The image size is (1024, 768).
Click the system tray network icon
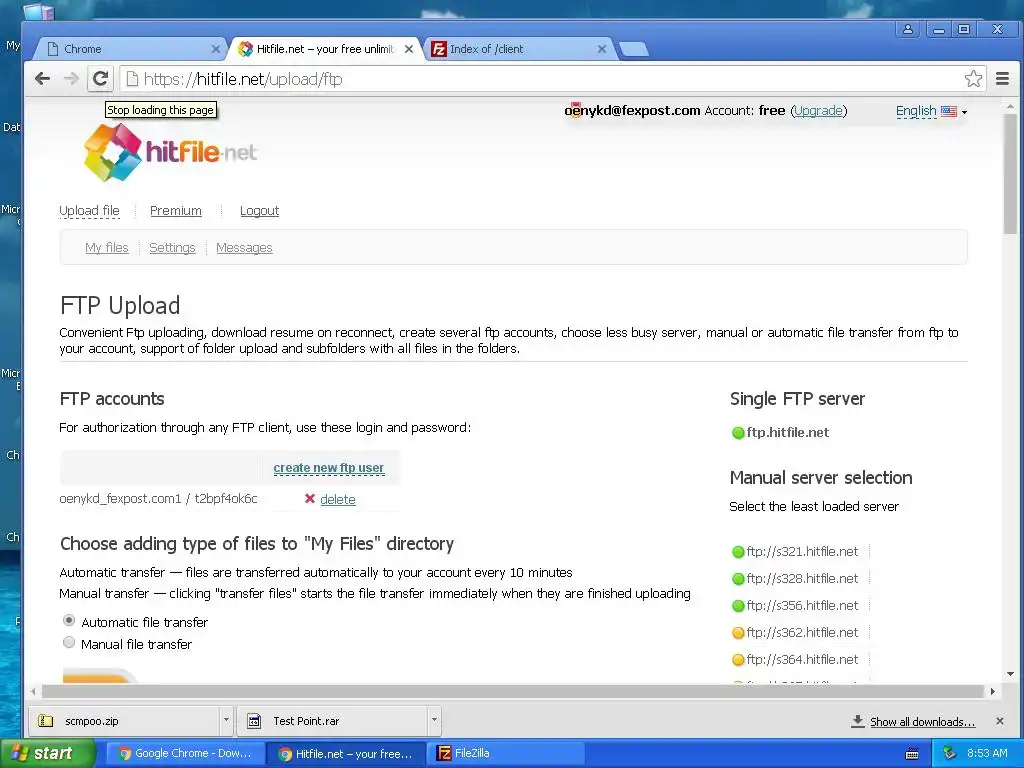tap(950, 753)
